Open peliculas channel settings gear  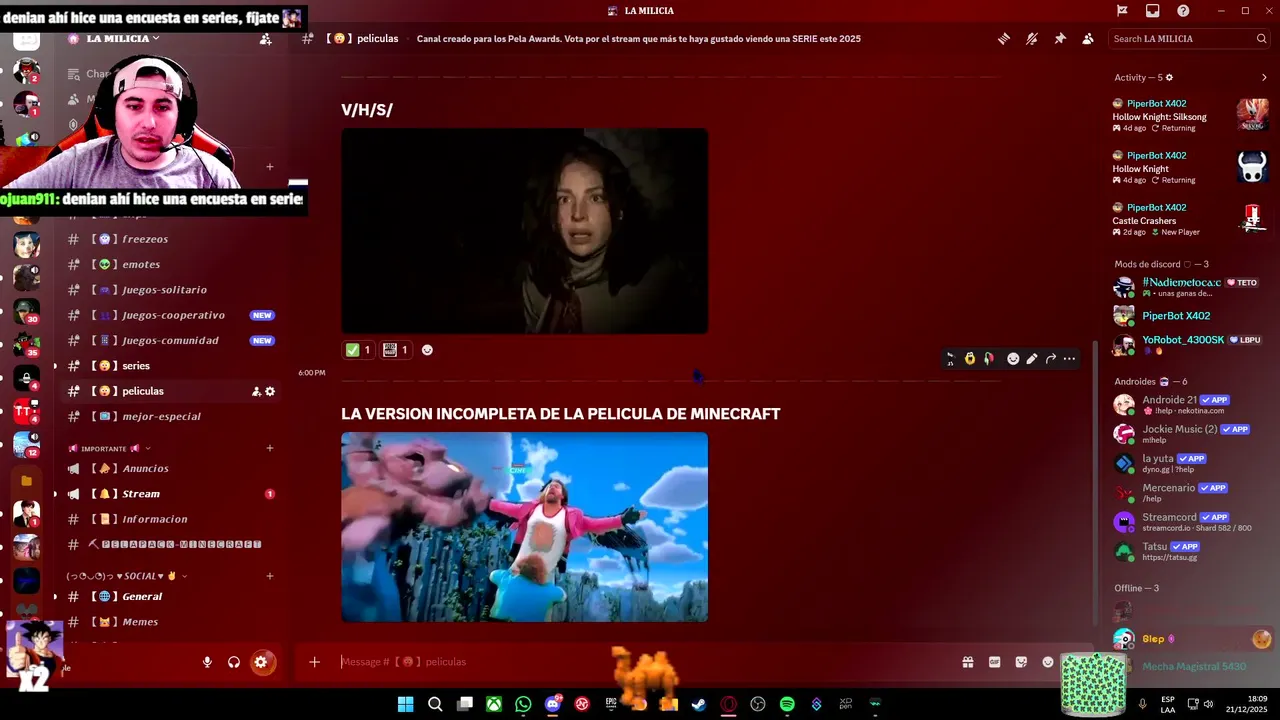(270, 391)
